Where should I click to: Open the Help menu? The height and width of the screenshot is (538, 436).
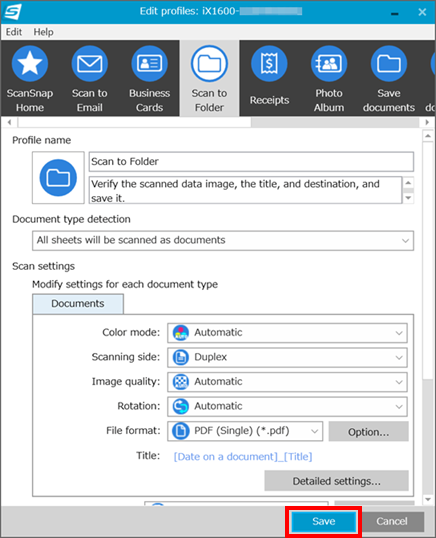pos(43,32)
